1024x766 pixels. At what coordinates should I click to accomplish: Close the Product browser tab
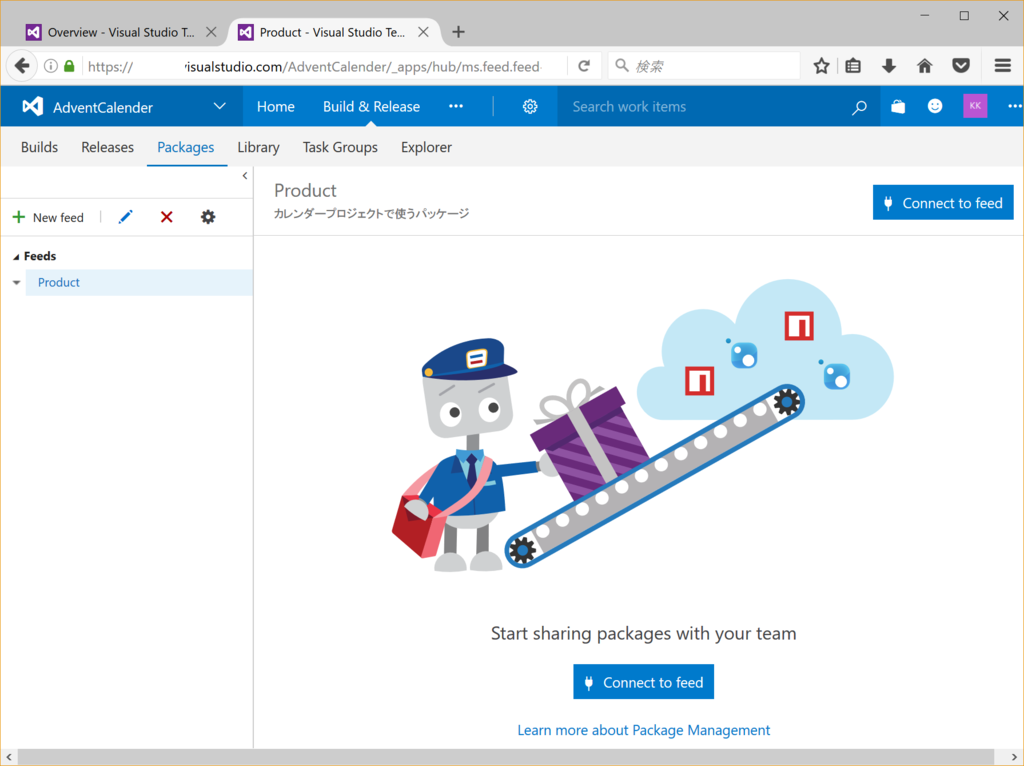click(x=423, y=32)
